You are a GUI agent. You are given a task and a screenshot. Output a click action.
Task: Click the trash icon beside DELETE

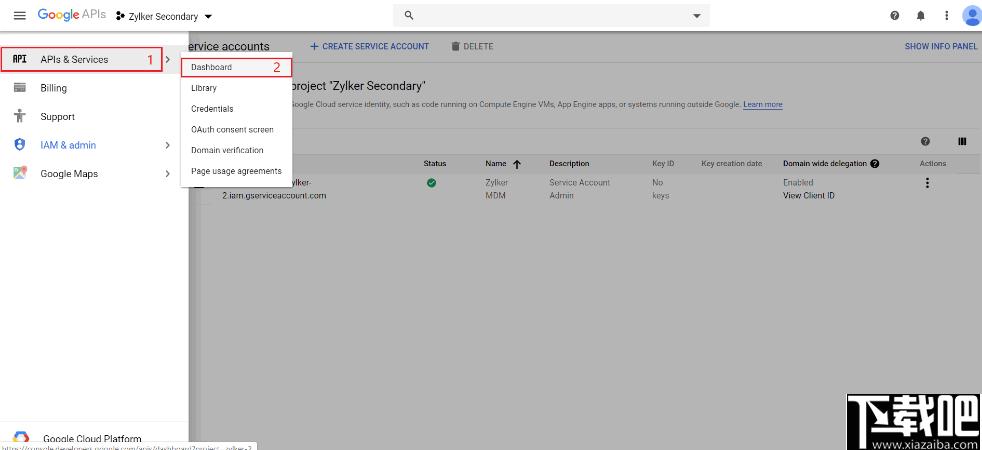coord(455,46)
